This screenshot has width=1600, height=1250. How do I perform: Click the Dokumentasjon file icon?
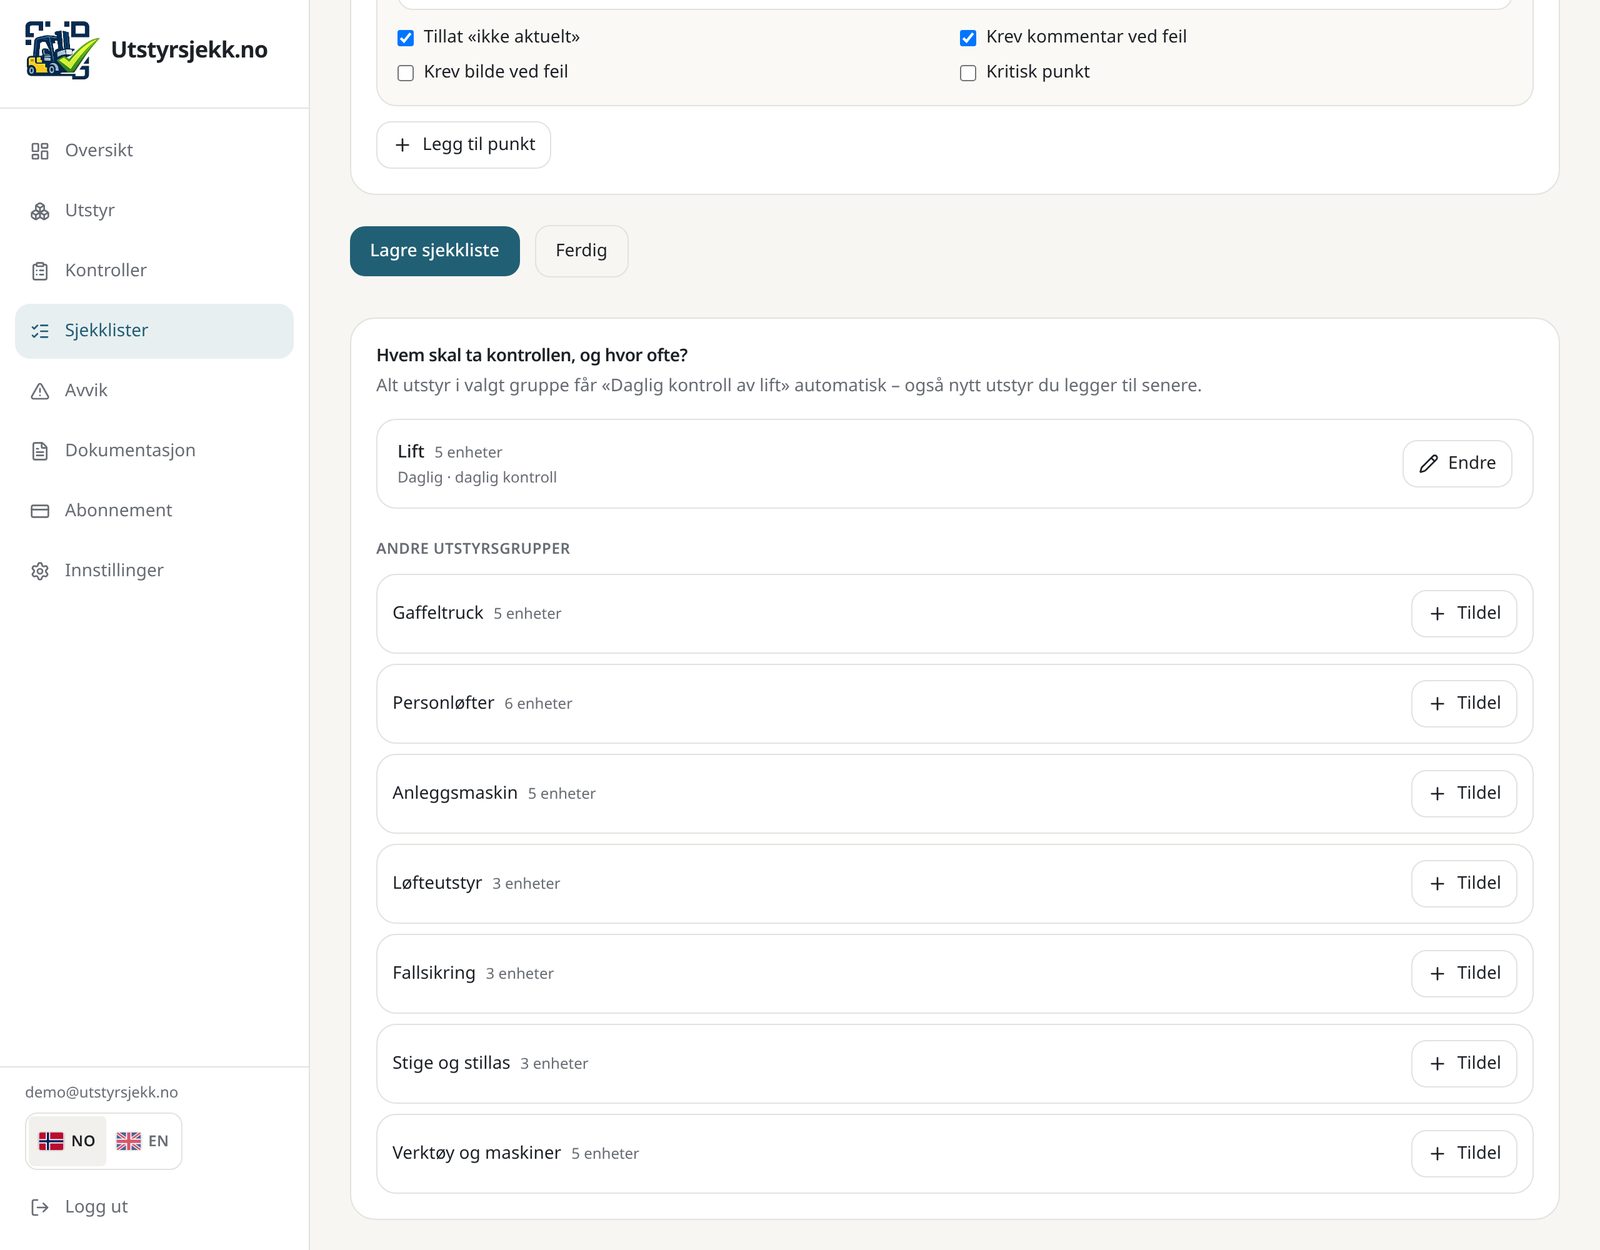[40, 451]
